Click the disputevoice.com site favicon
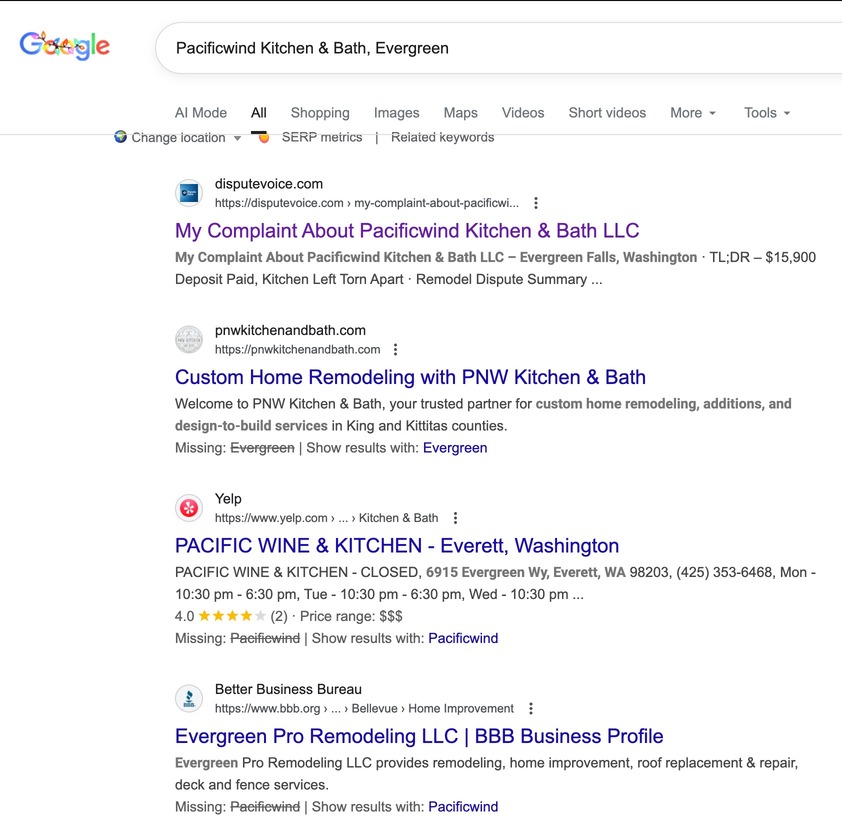This screenshot has height=824, width=842. pos(189,193)
